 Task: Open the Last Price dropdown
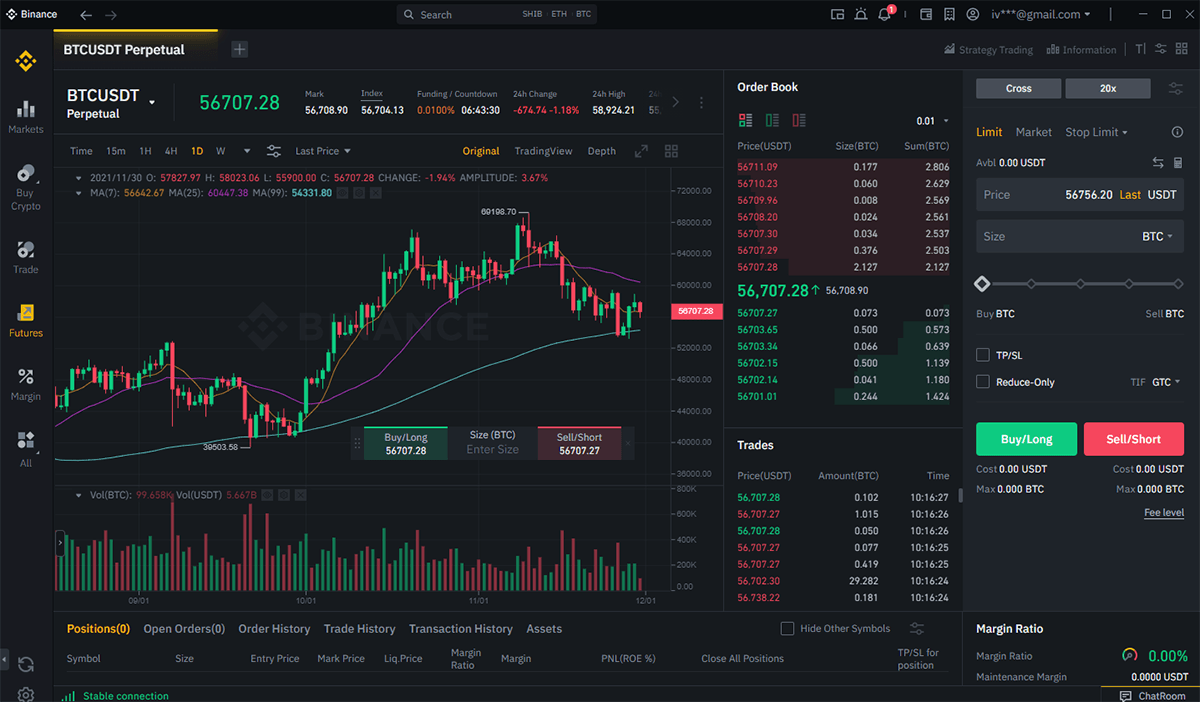tap(323, 151)
